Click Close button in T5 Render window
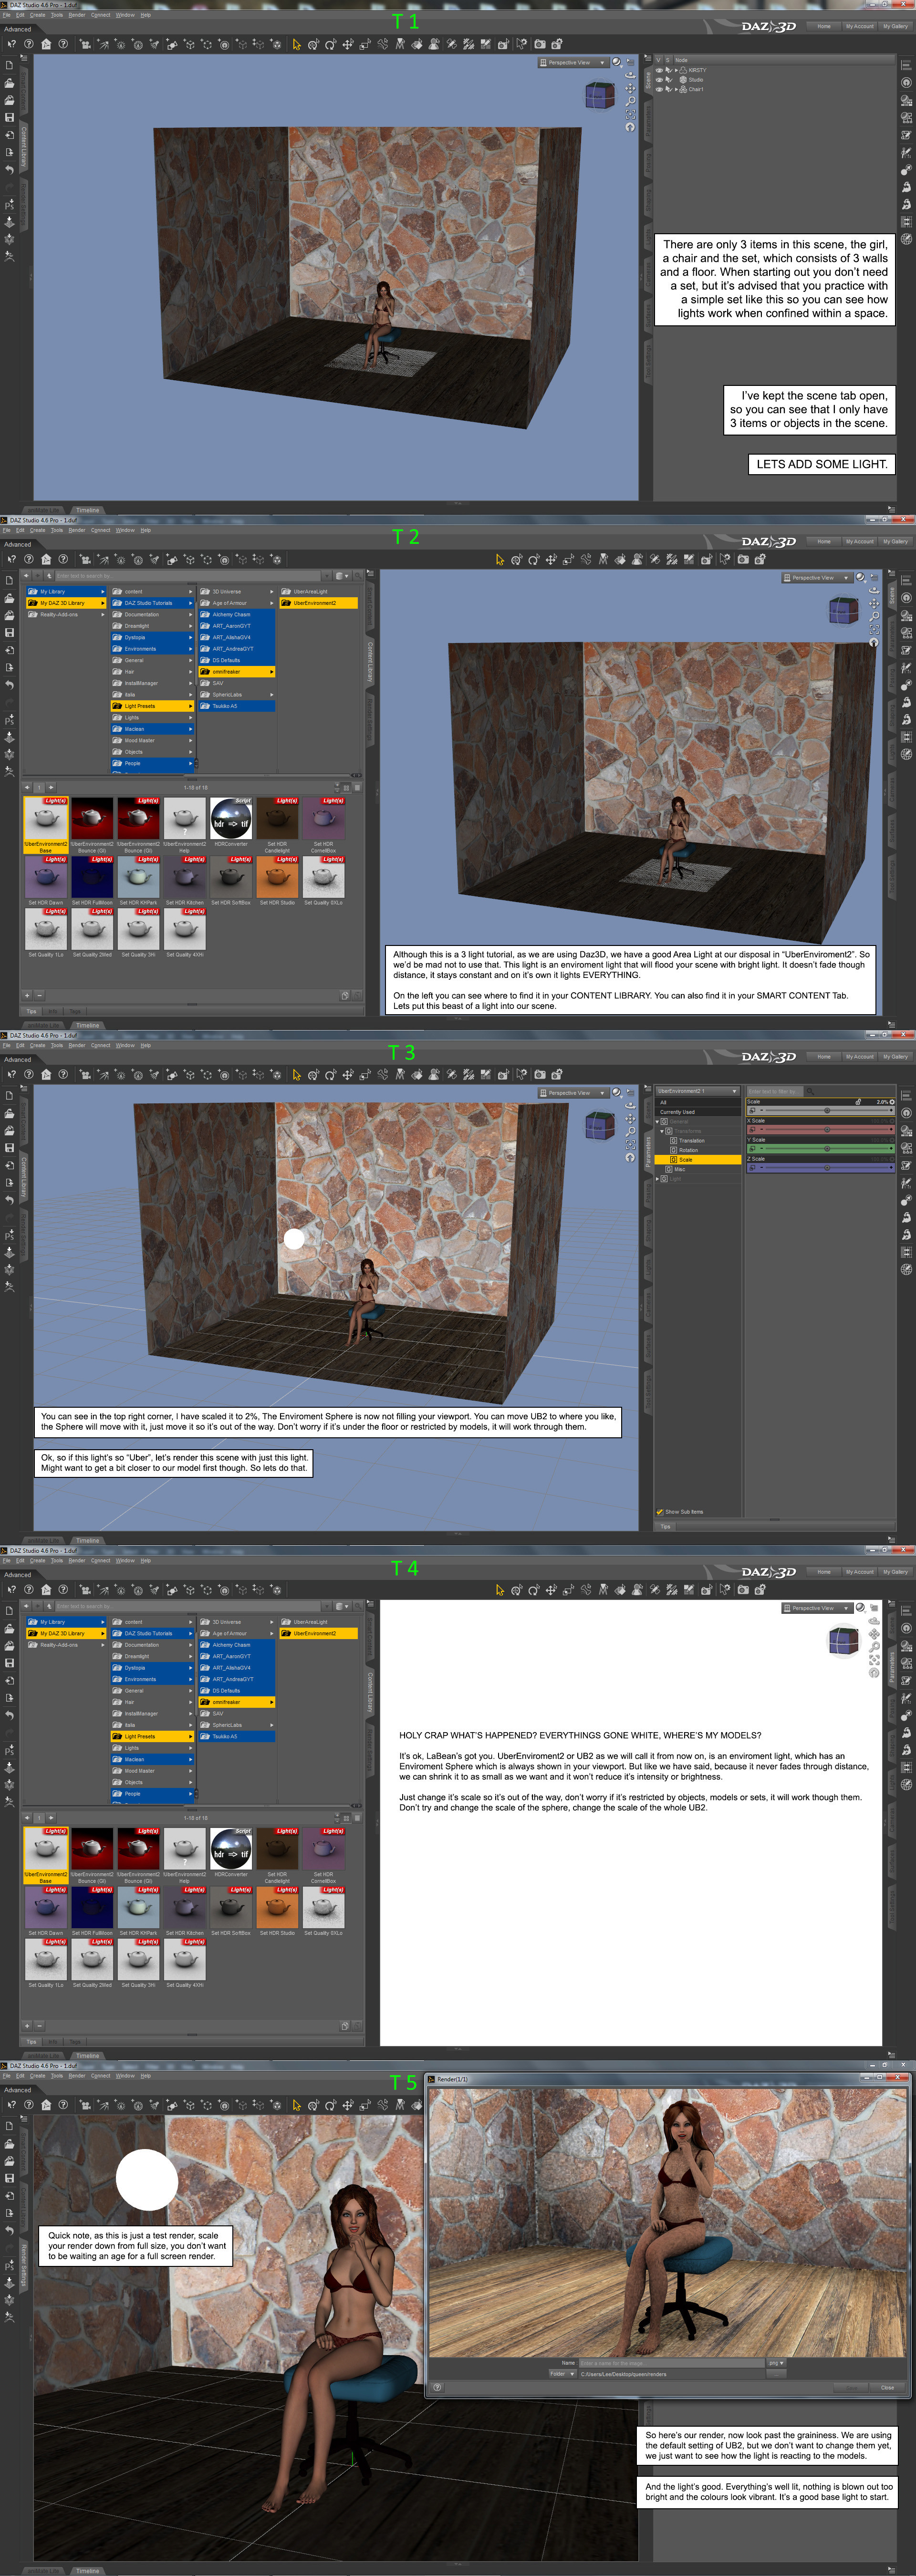This screenshot has height=2576, width=916. (888, 2388)
